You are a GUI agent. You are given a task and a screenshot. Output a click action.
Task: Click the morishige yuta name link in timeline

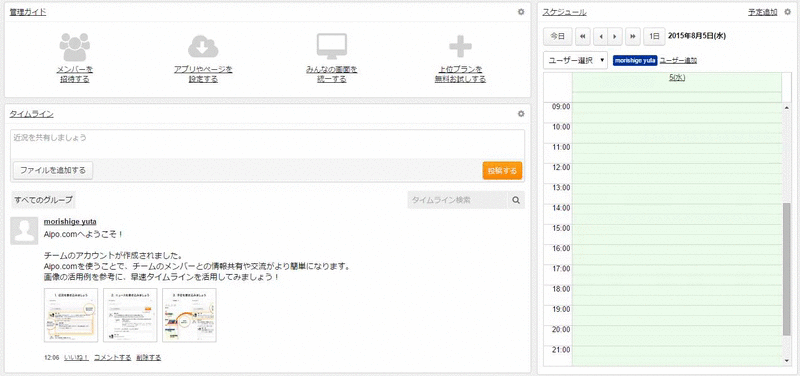point(70,221)
